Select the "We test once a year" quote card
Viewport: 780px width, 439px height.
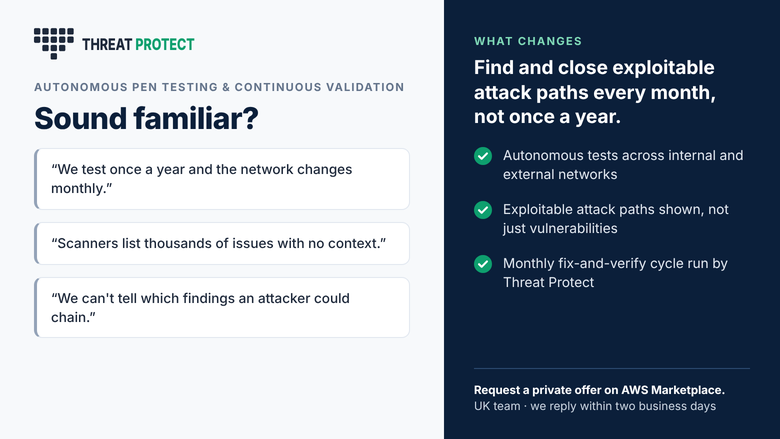coord(222,179)
